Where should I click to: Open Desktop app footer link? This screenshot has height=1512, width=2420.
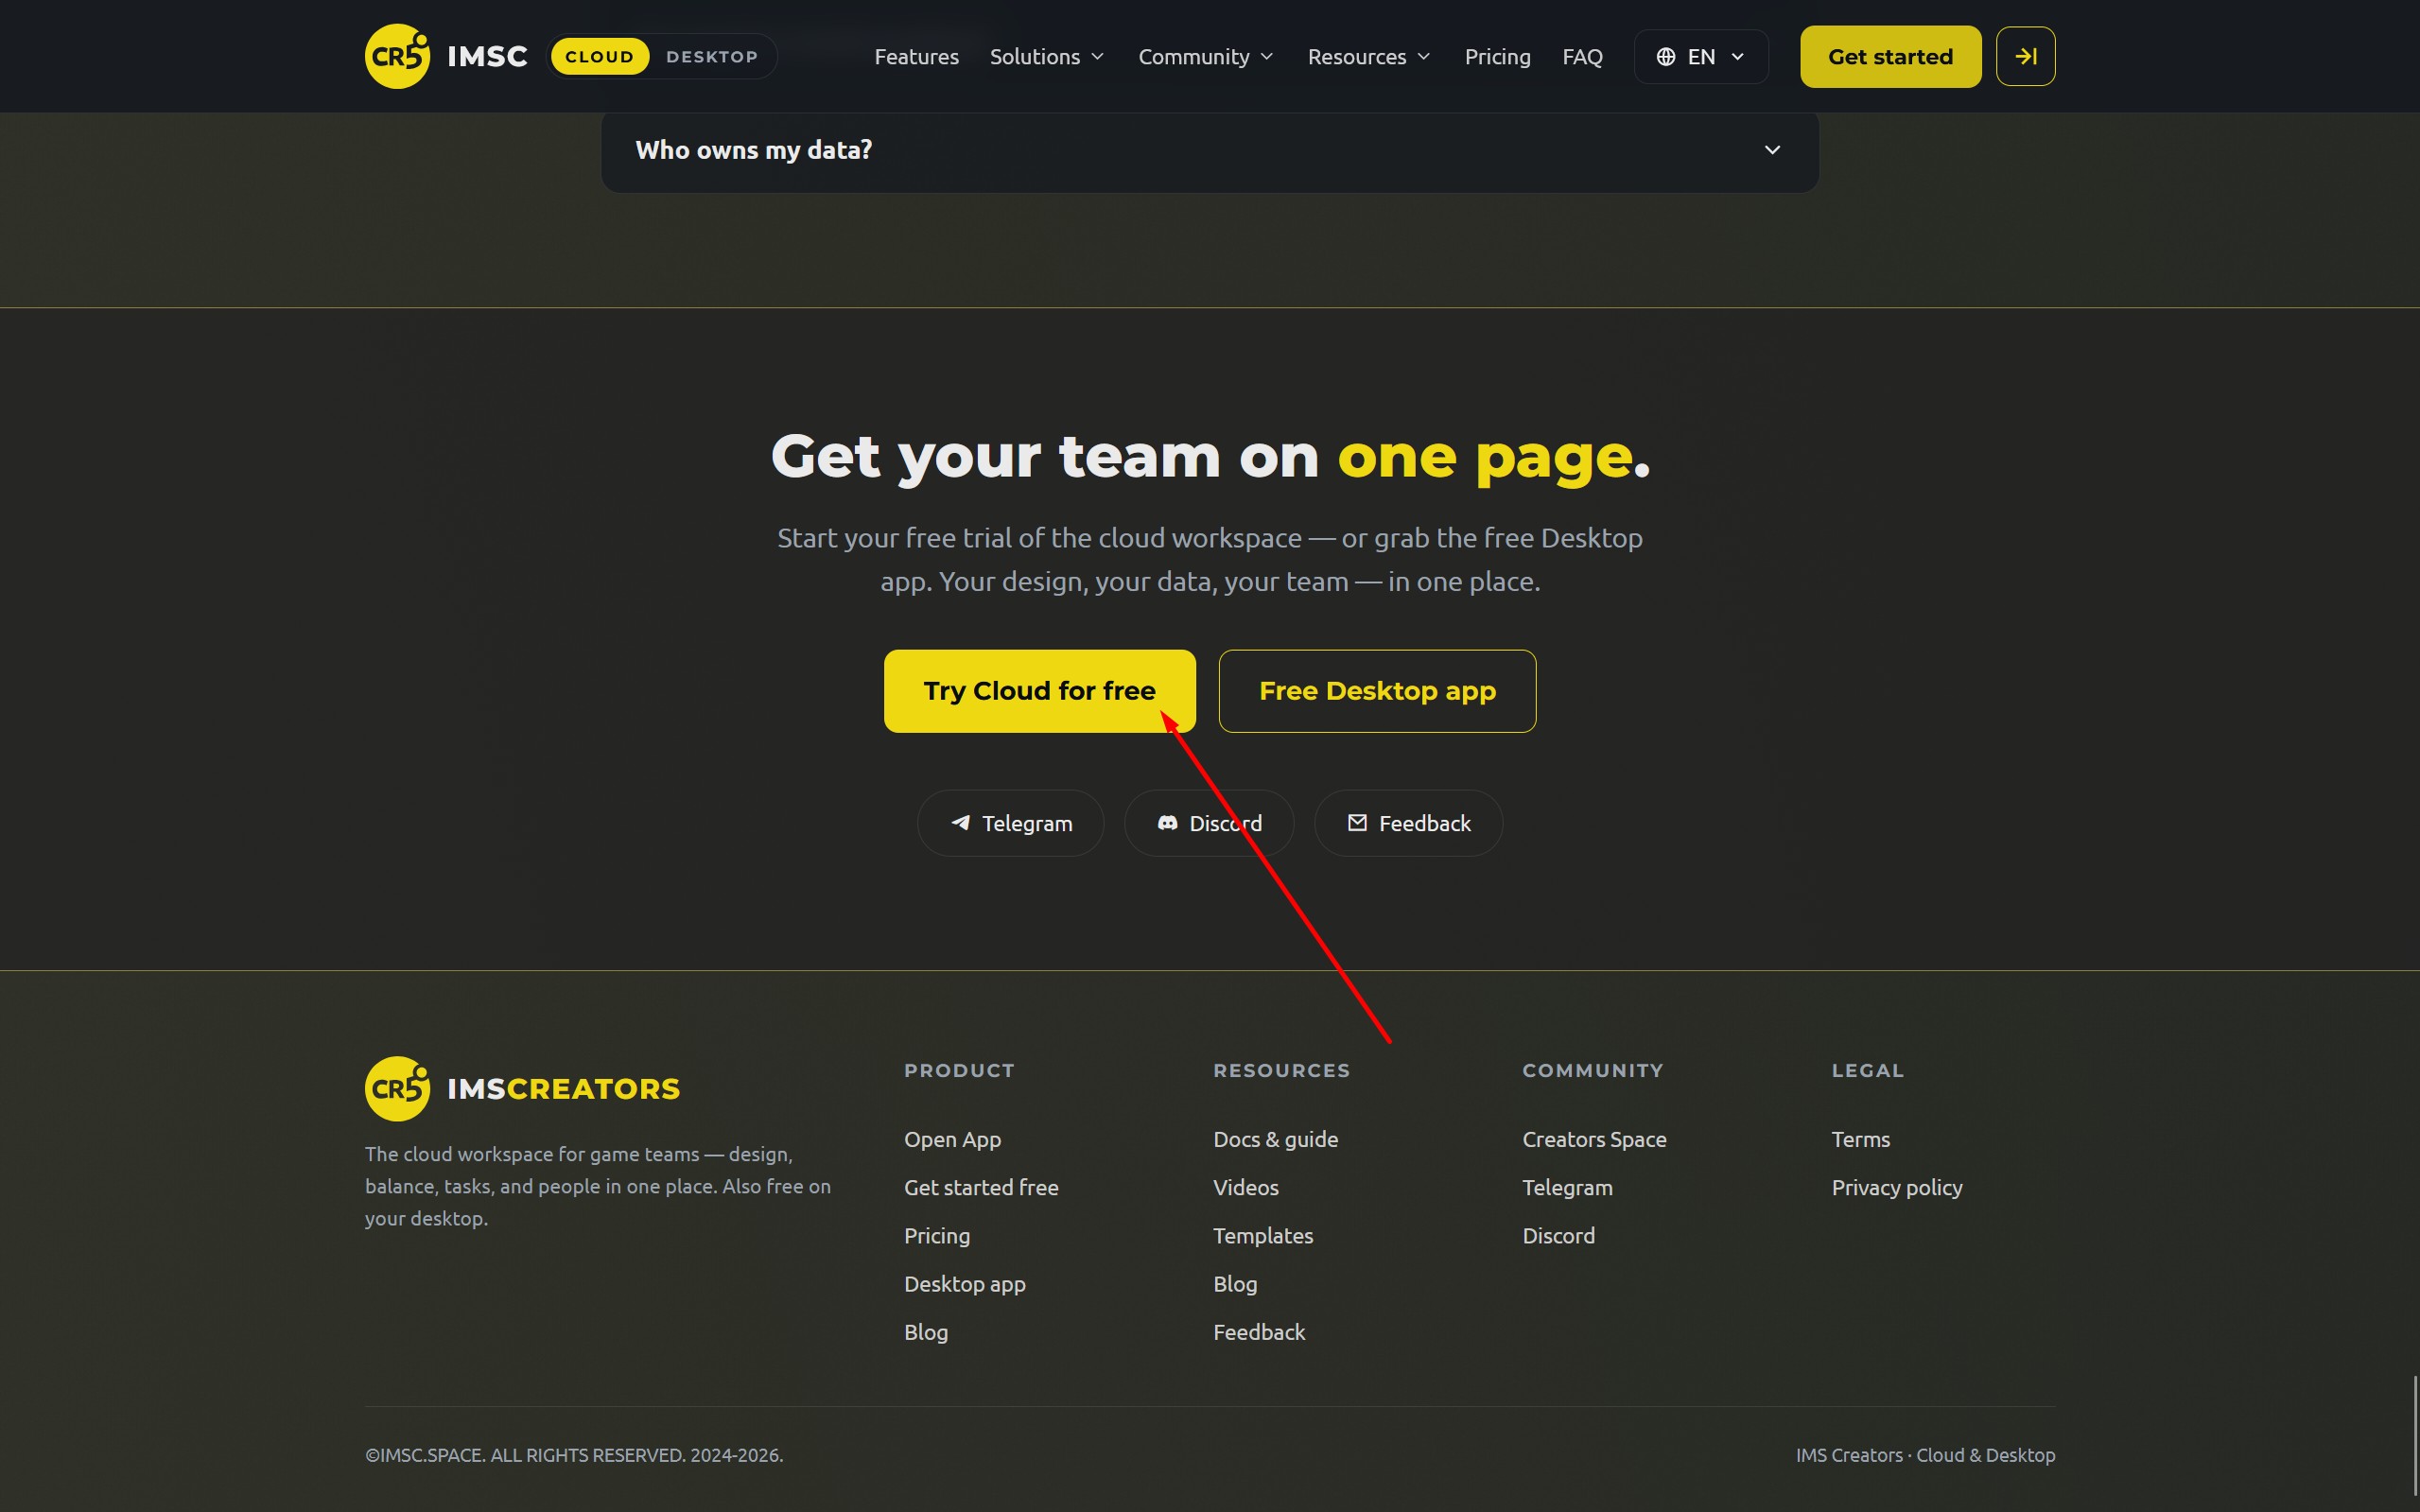pos(964,1284)
